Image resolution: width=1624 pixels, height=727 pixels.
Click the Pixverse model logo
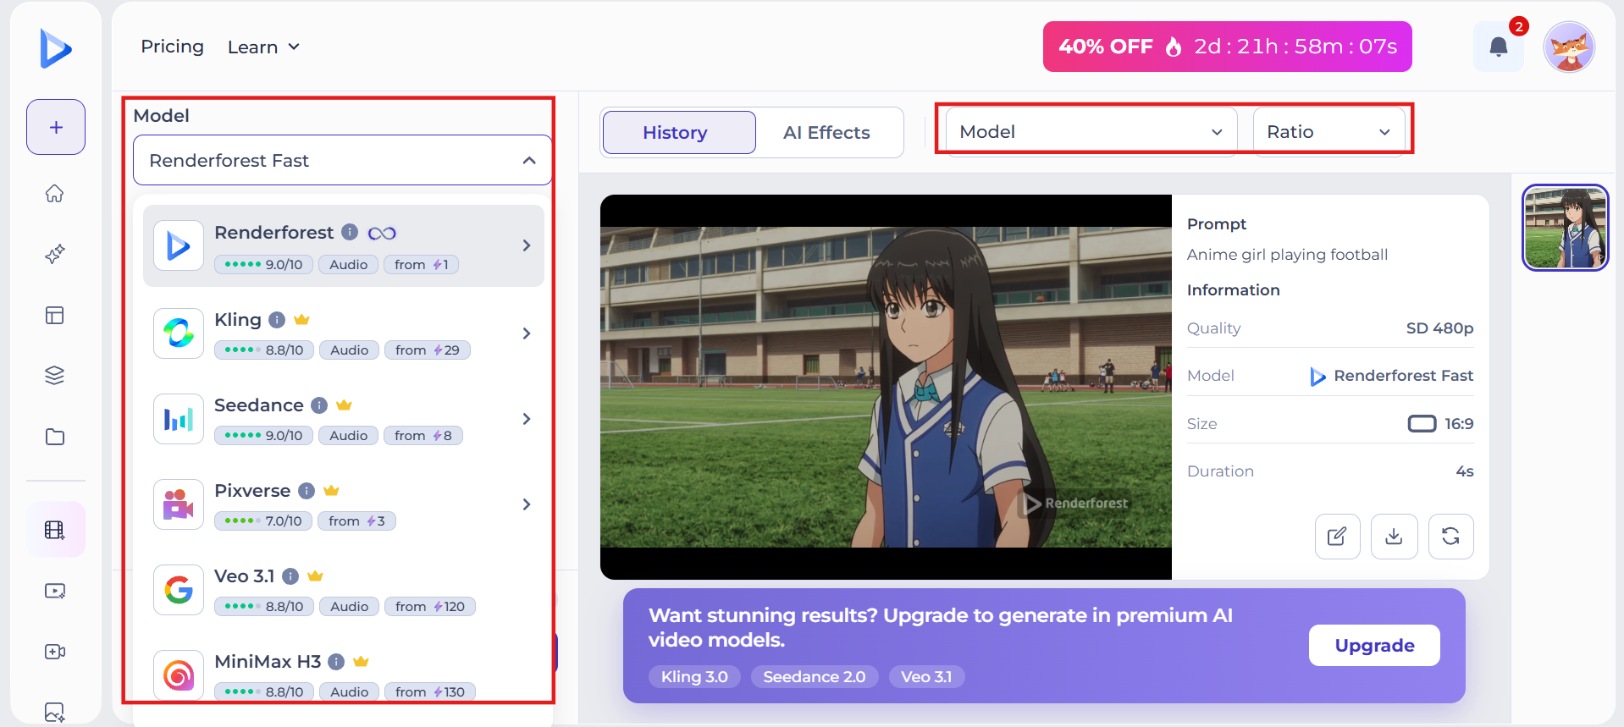pyautogui.click(x=178, y=504)
